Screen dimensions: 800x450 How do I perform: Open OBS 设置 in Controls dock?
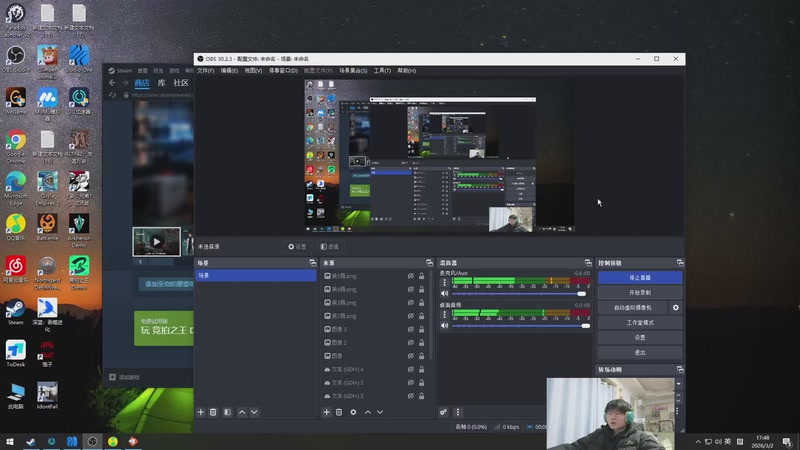(x=640, y=337)
